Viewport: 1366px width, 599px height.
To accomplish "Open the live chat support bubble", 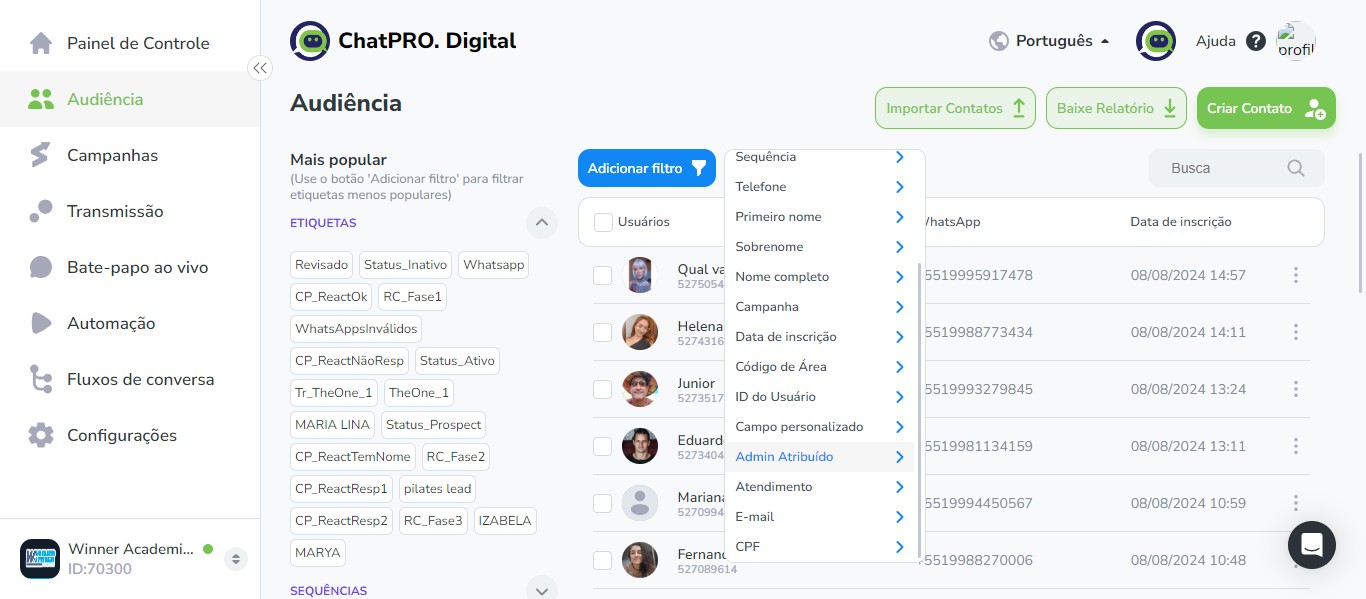I will click(1312, 545).
